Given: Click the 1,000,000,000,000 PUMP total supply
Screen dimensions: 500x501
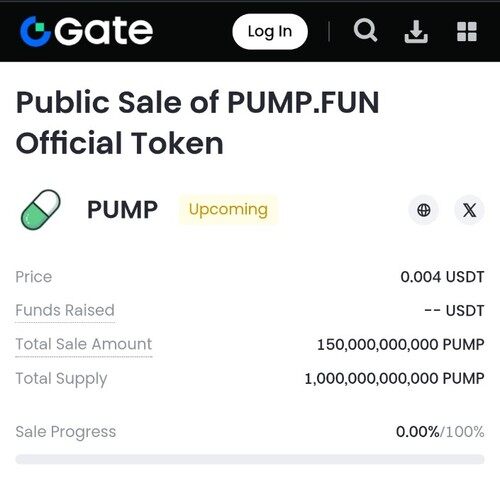Looking at the screenshot, I should tap(395, 379).
